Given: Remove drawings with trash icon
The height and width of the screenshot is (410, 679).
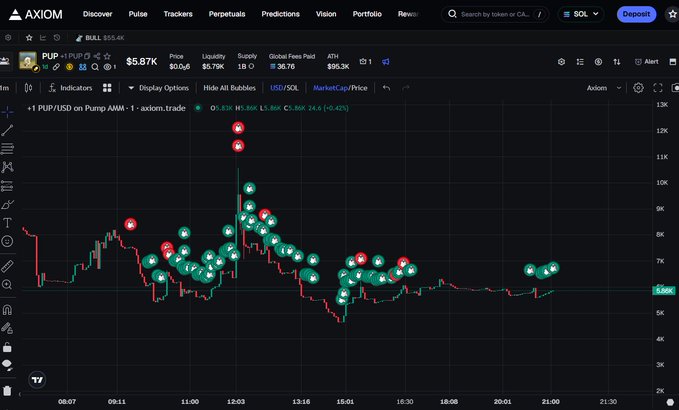Looking at the screenshot, I should (7, 391).
